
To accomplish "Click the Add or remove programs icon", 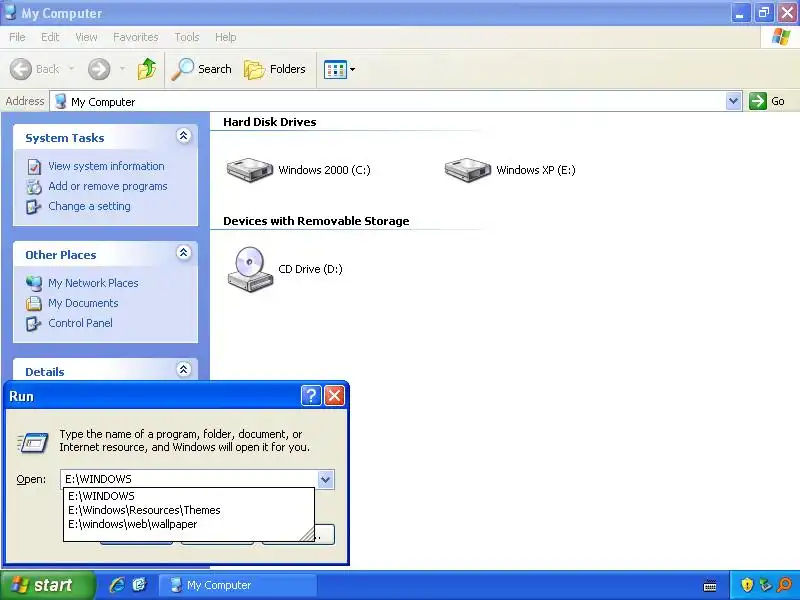I will pyautogui.click(x=34, y=187).
